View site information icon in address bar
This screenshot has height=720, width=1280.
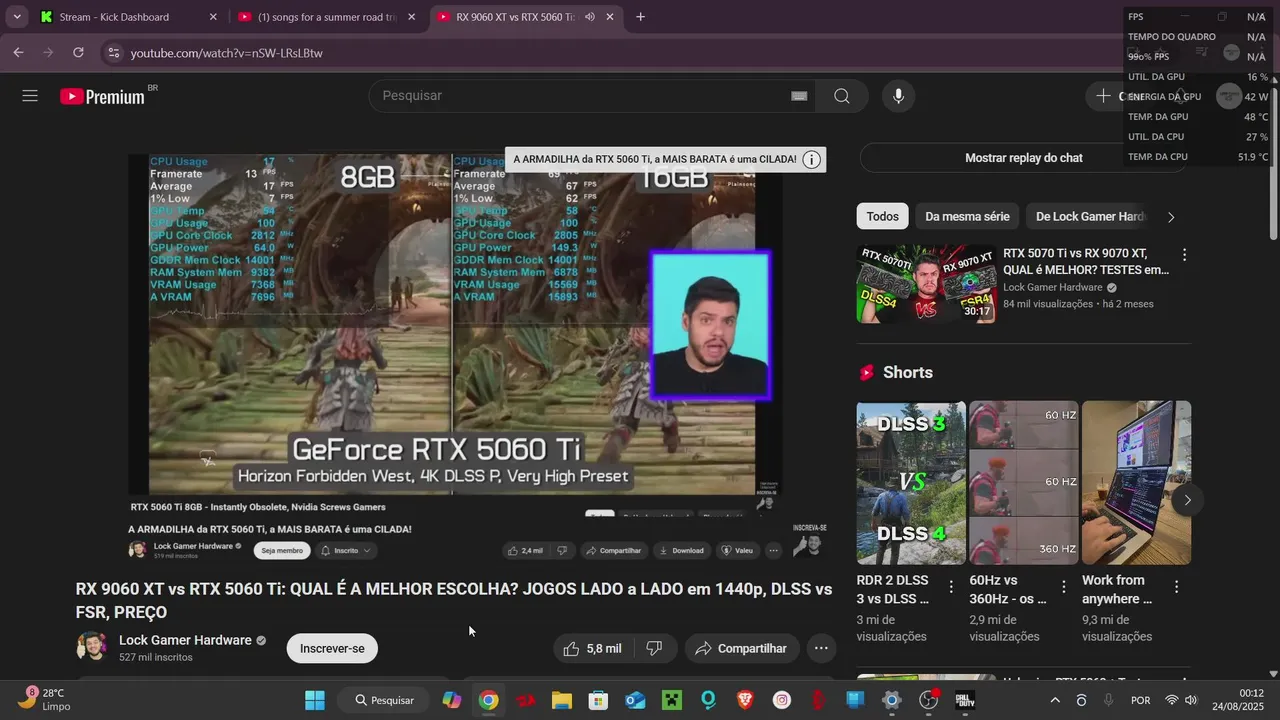click(x=113, y=53)
